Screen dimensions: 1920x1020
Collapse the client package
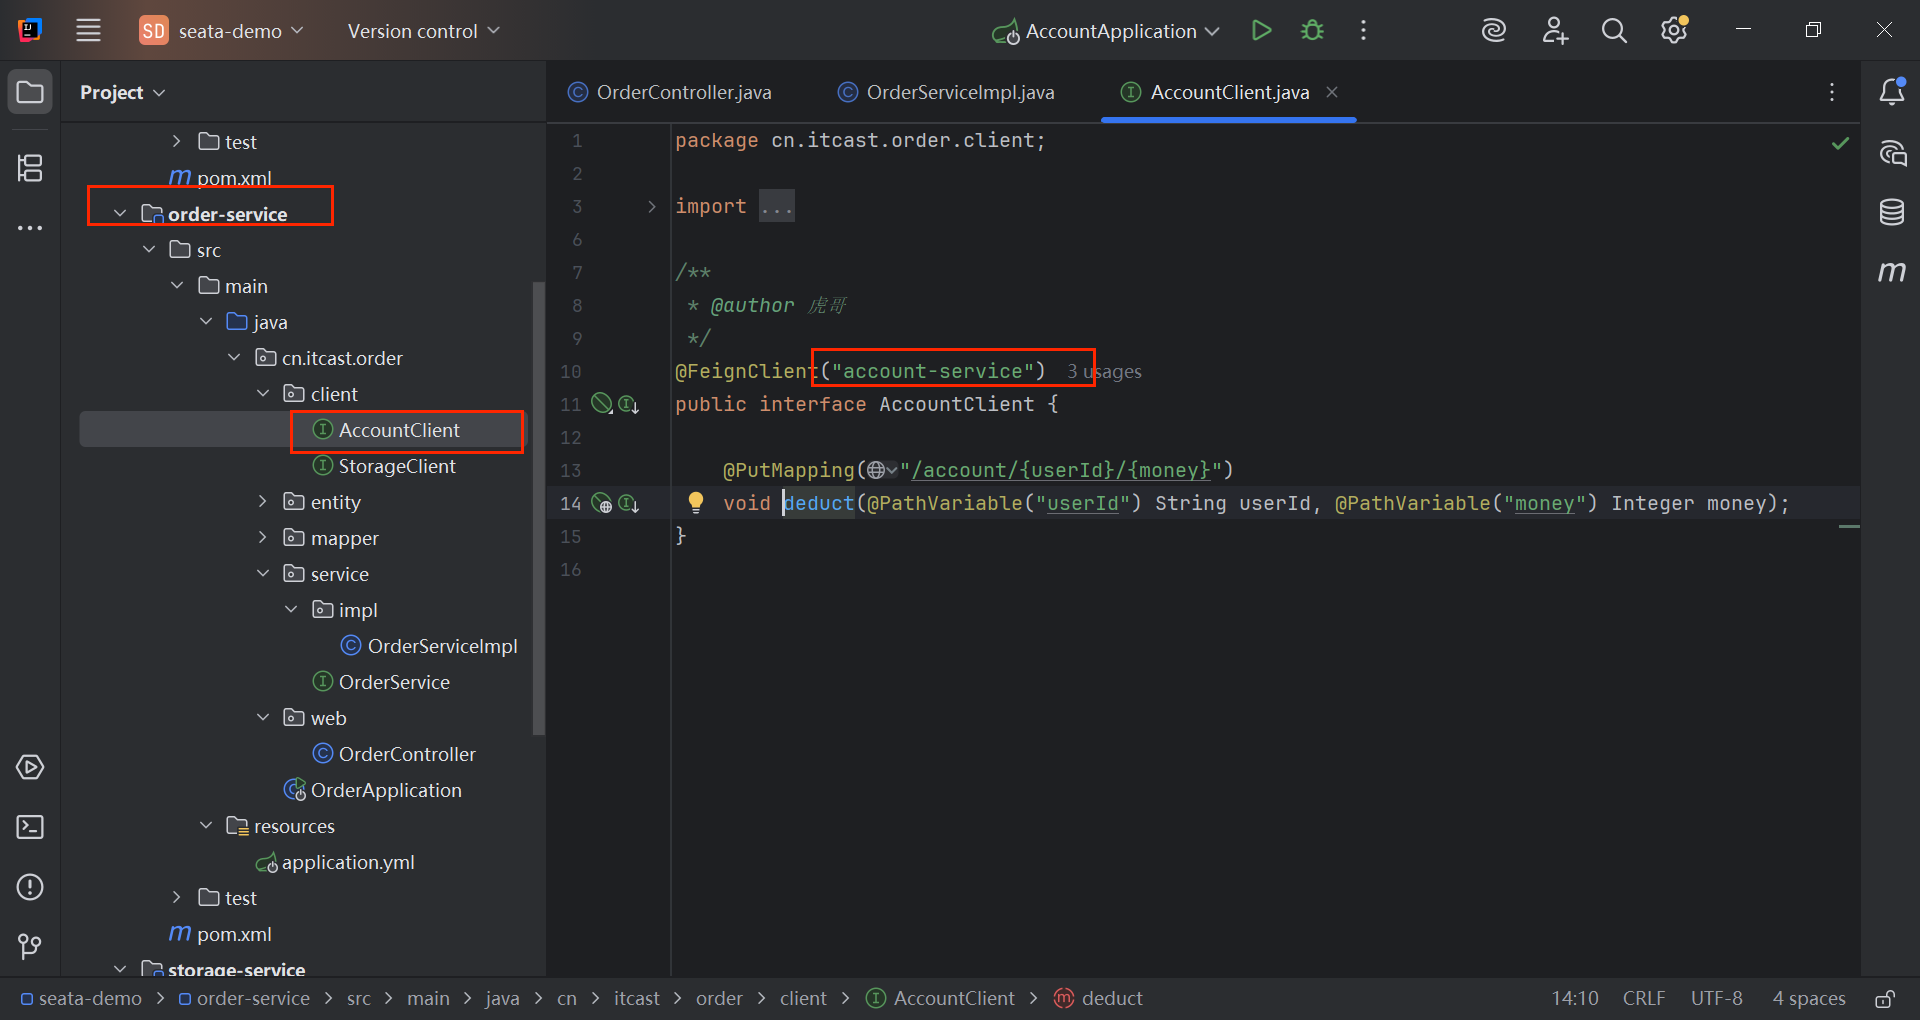coord(263,393)
